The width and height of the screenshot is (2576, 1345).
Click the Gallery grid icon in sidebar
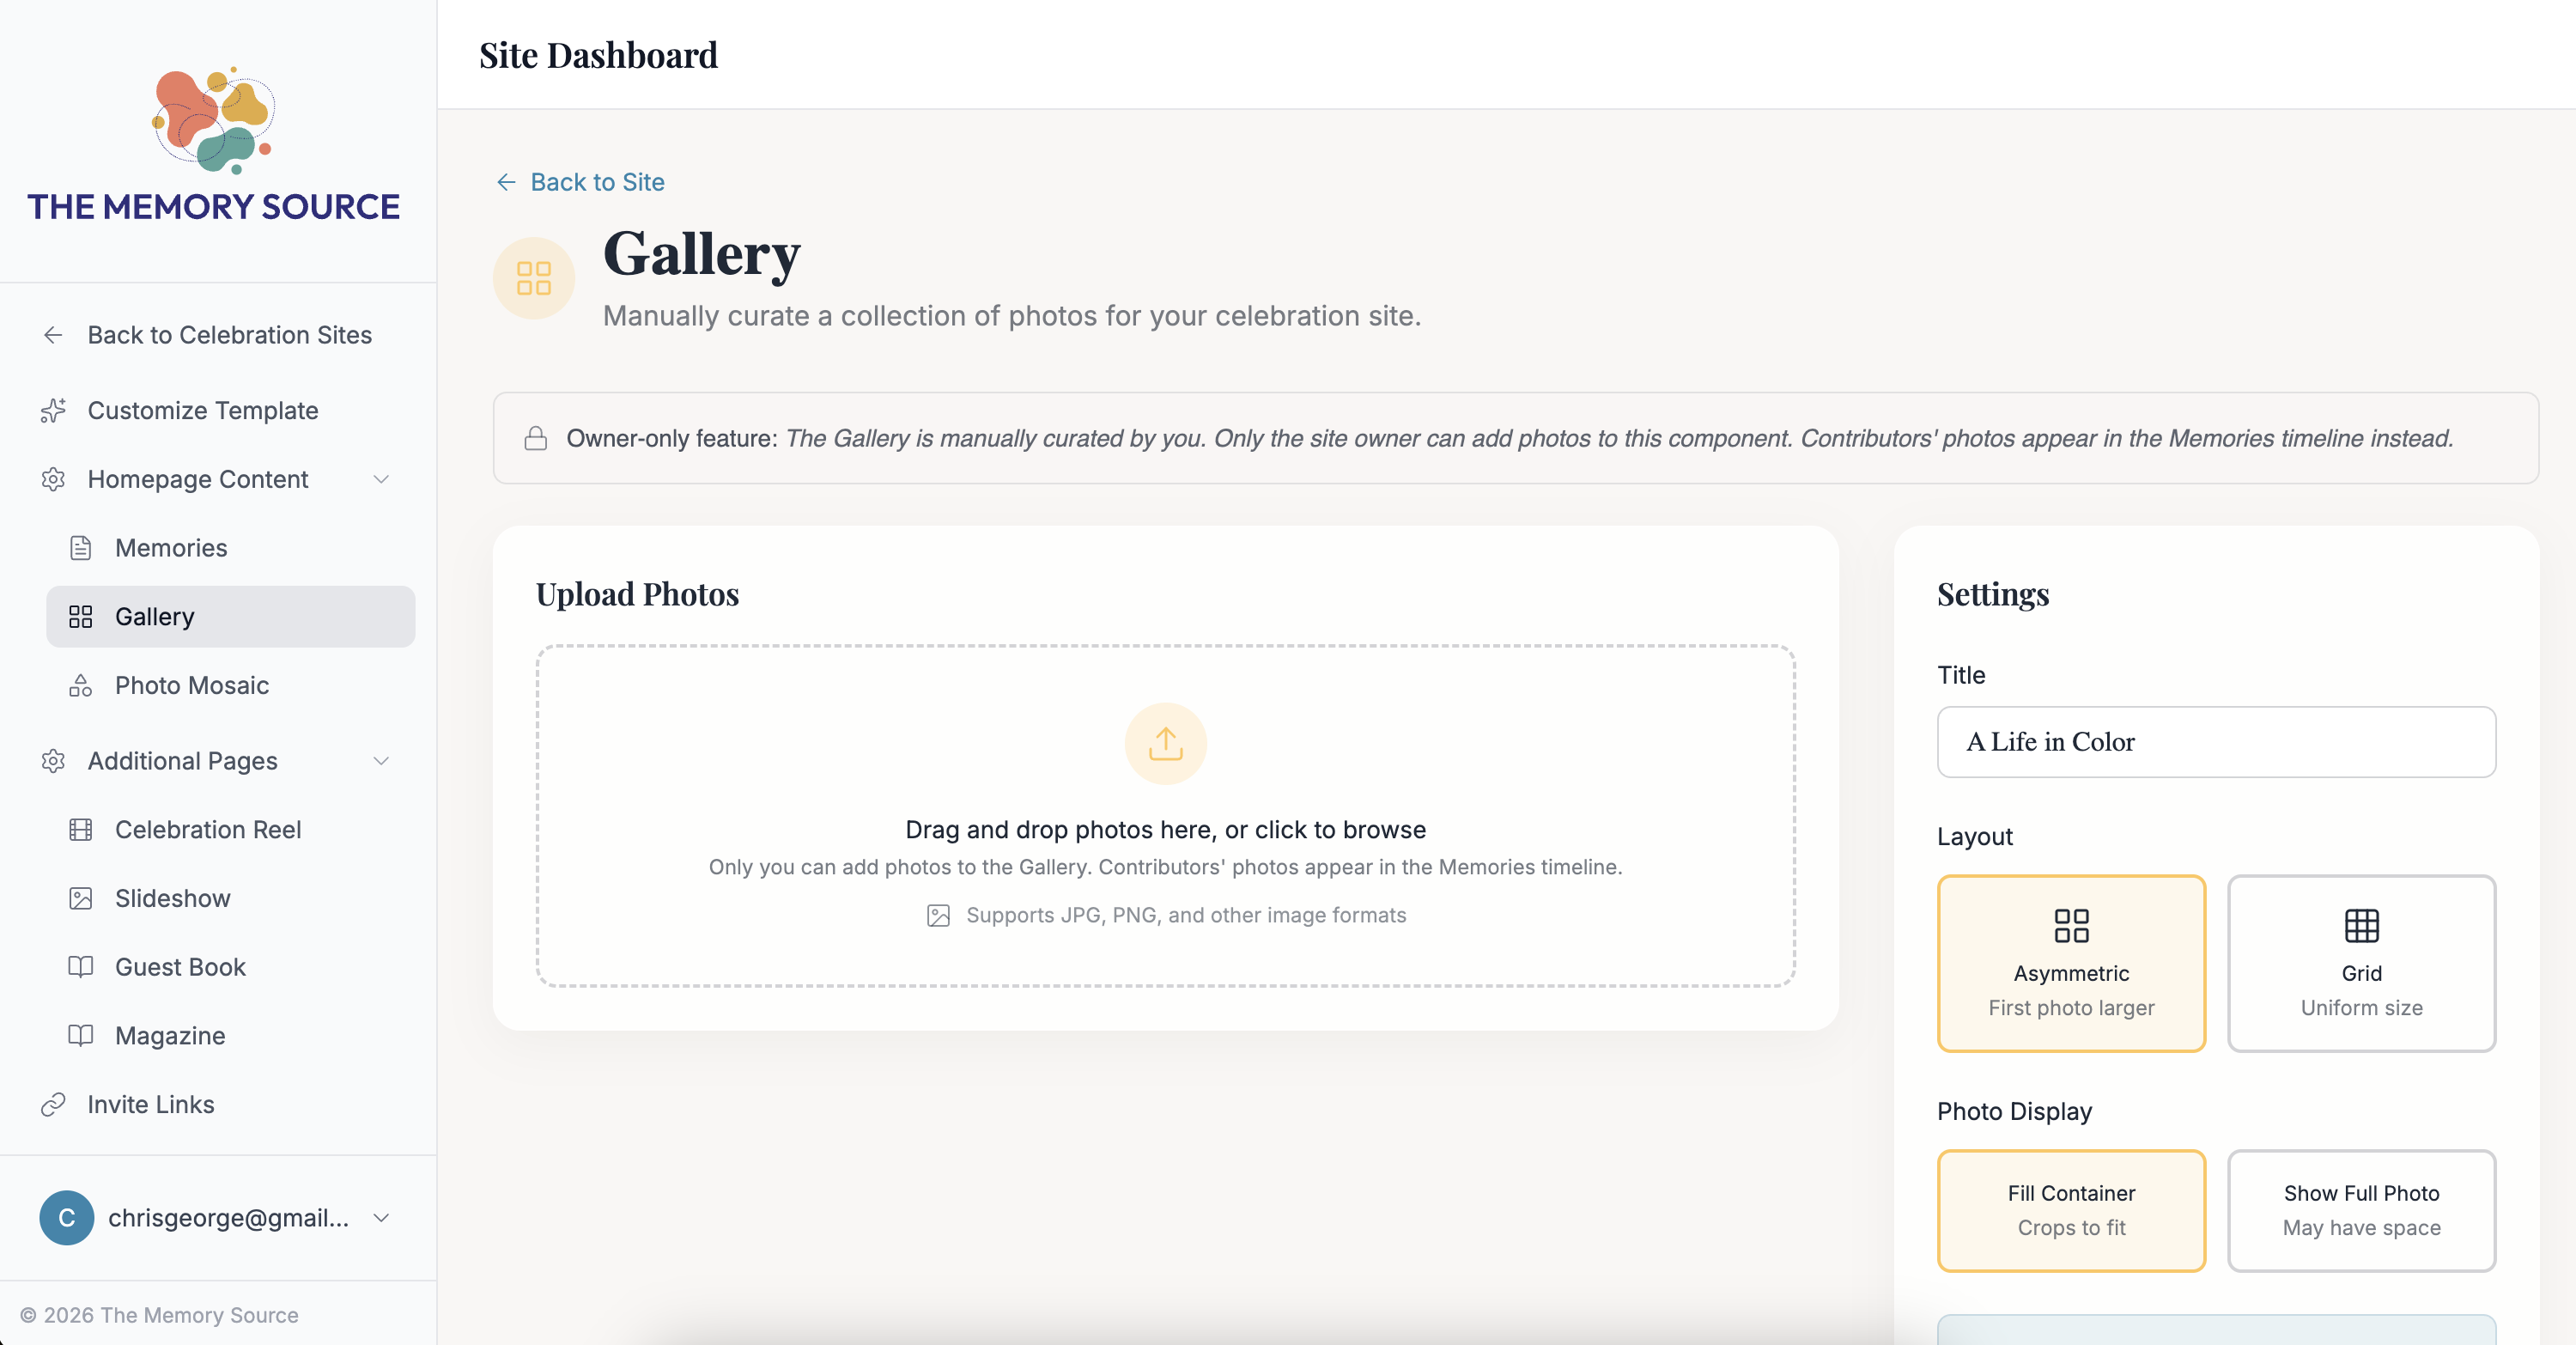pyautogui.click(x=81, y=616)
